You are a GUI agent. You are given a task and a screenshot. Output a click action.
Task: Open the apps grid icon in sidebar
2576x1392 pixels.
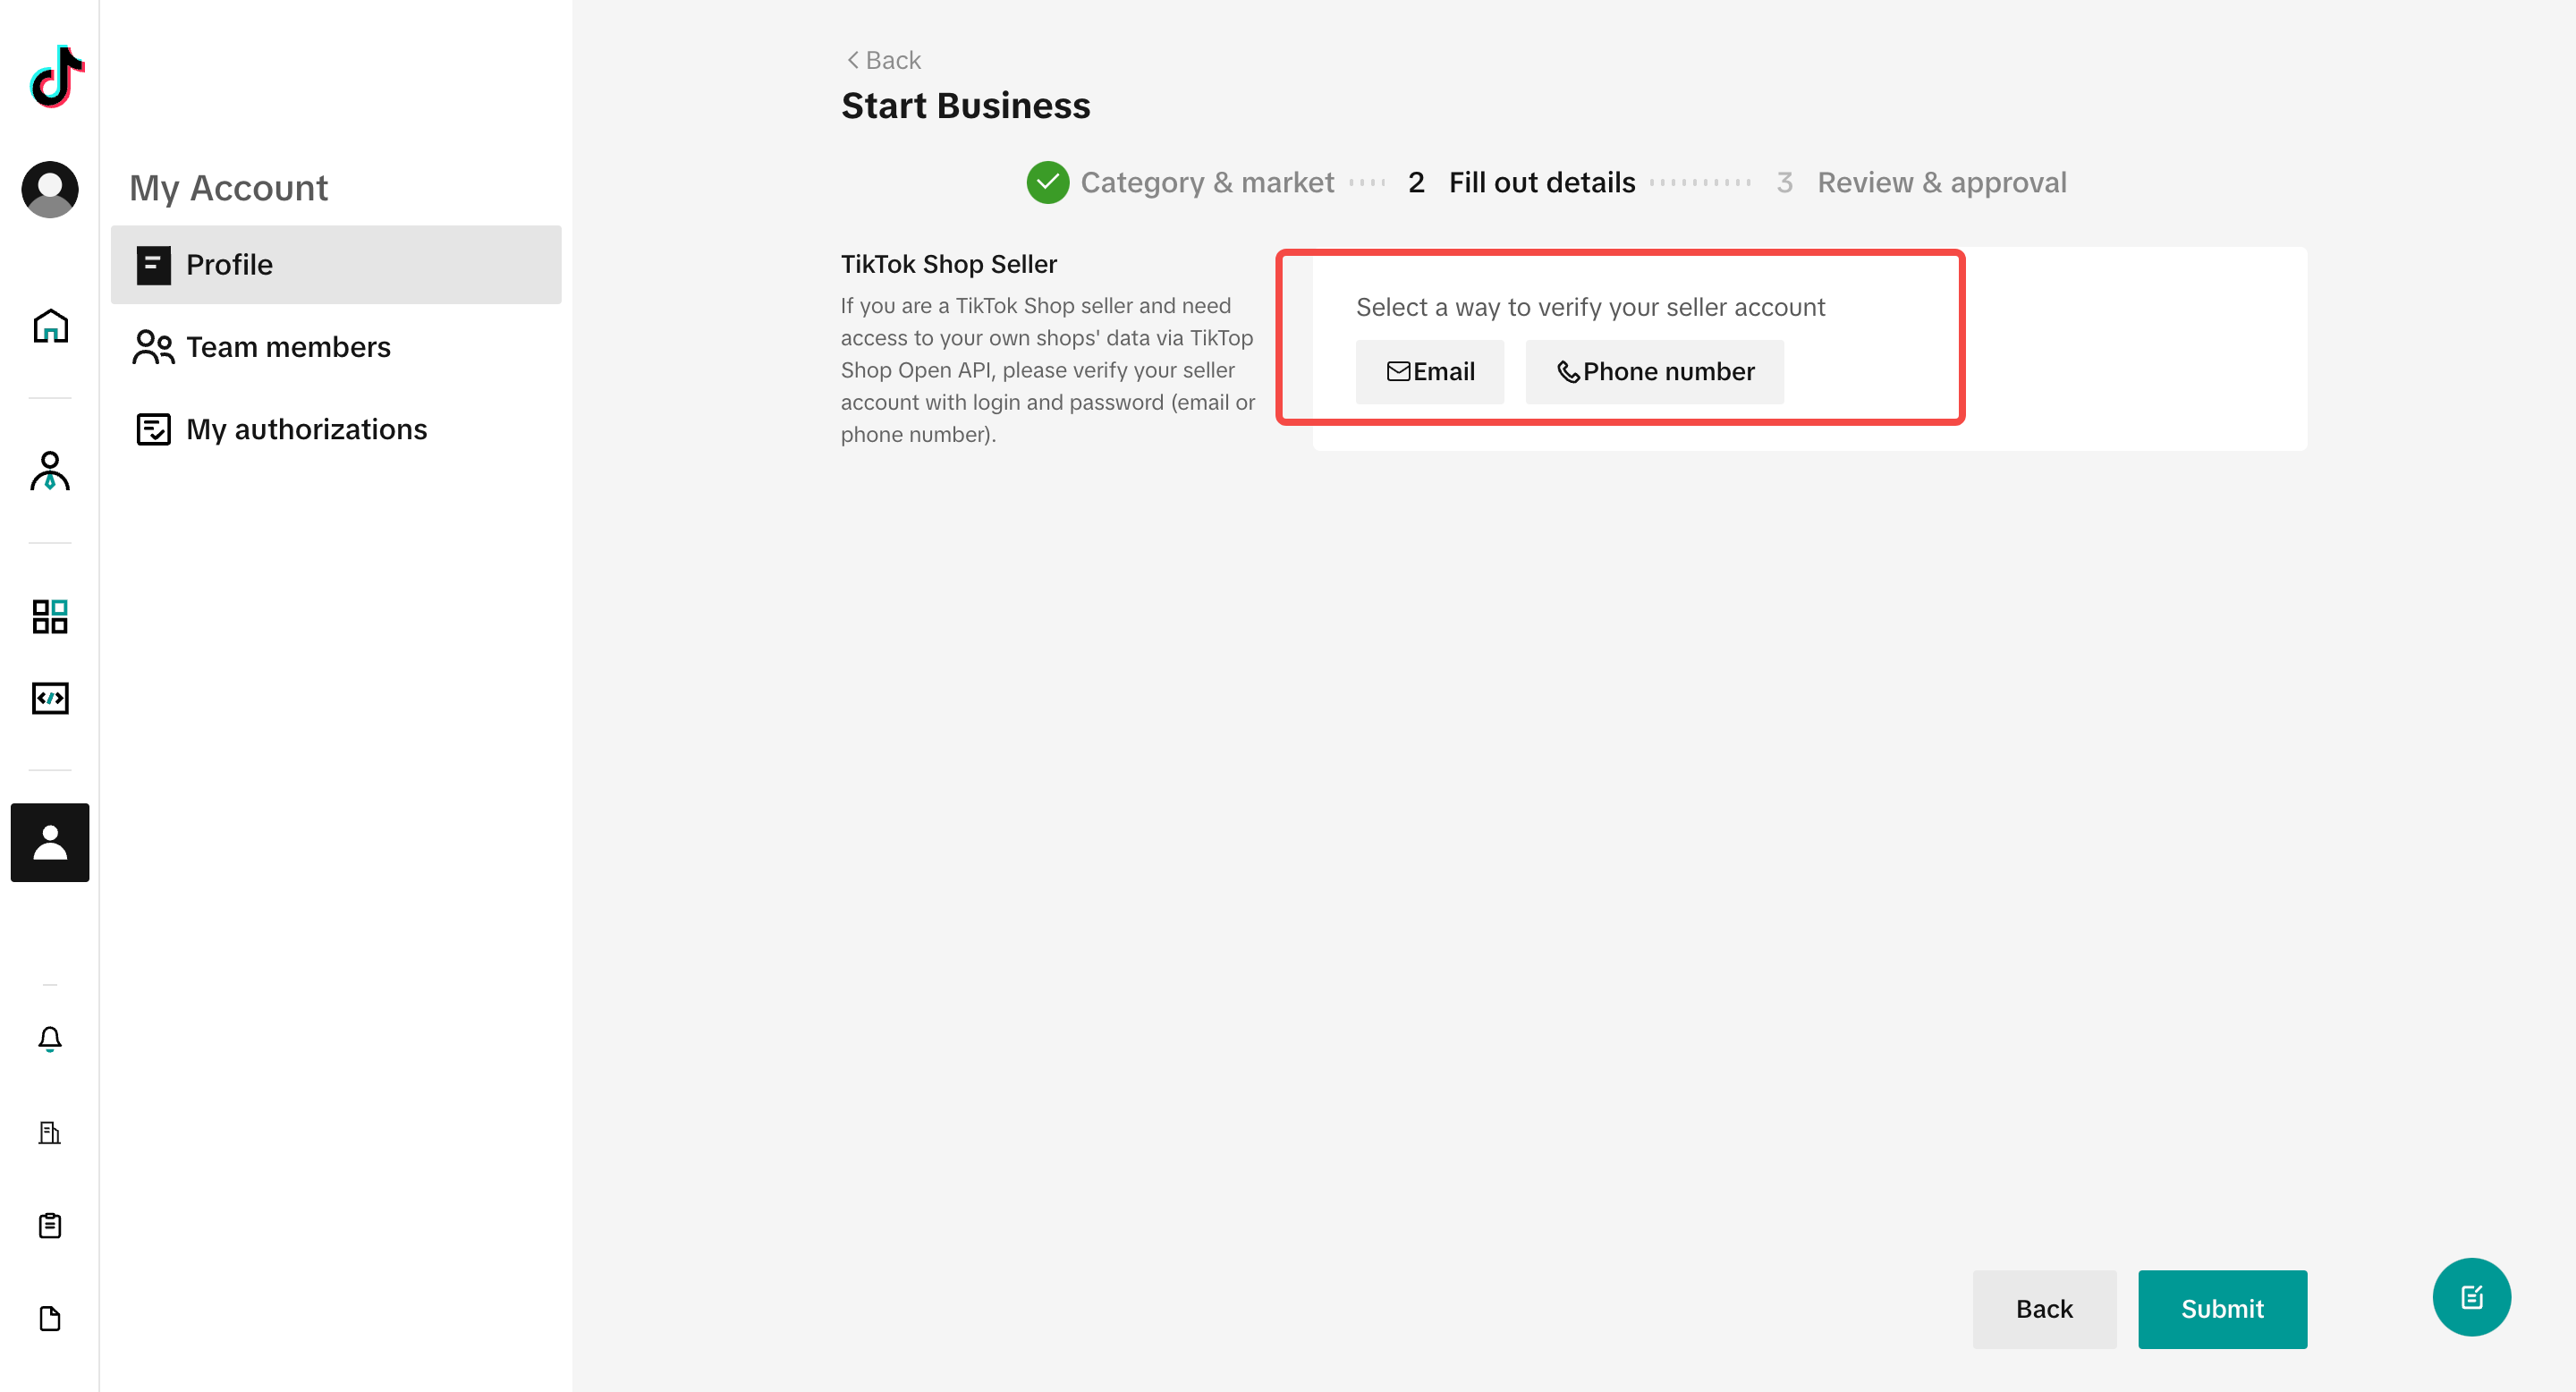click(x=50, y=616)
